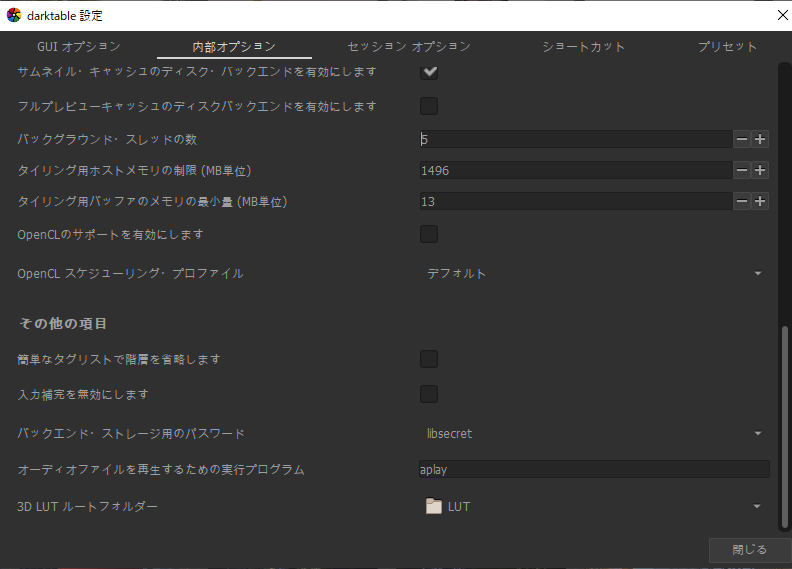Click the LUT folder icon
This screenshot has height=569, width=792.
point(433,506)
